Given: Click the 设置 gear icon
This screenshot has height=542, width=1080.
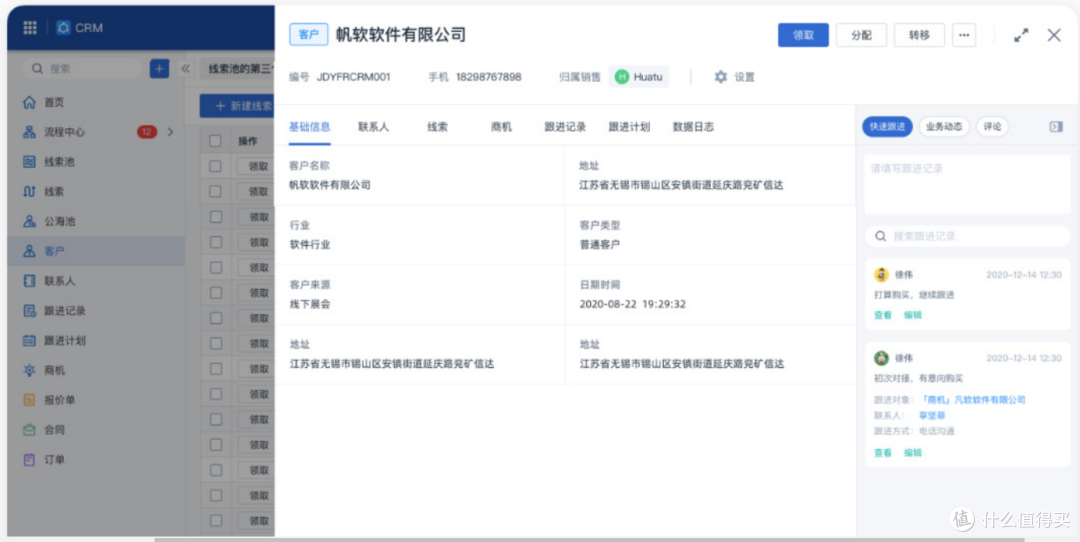Looking at the screenshot, I should pos(720,76).
